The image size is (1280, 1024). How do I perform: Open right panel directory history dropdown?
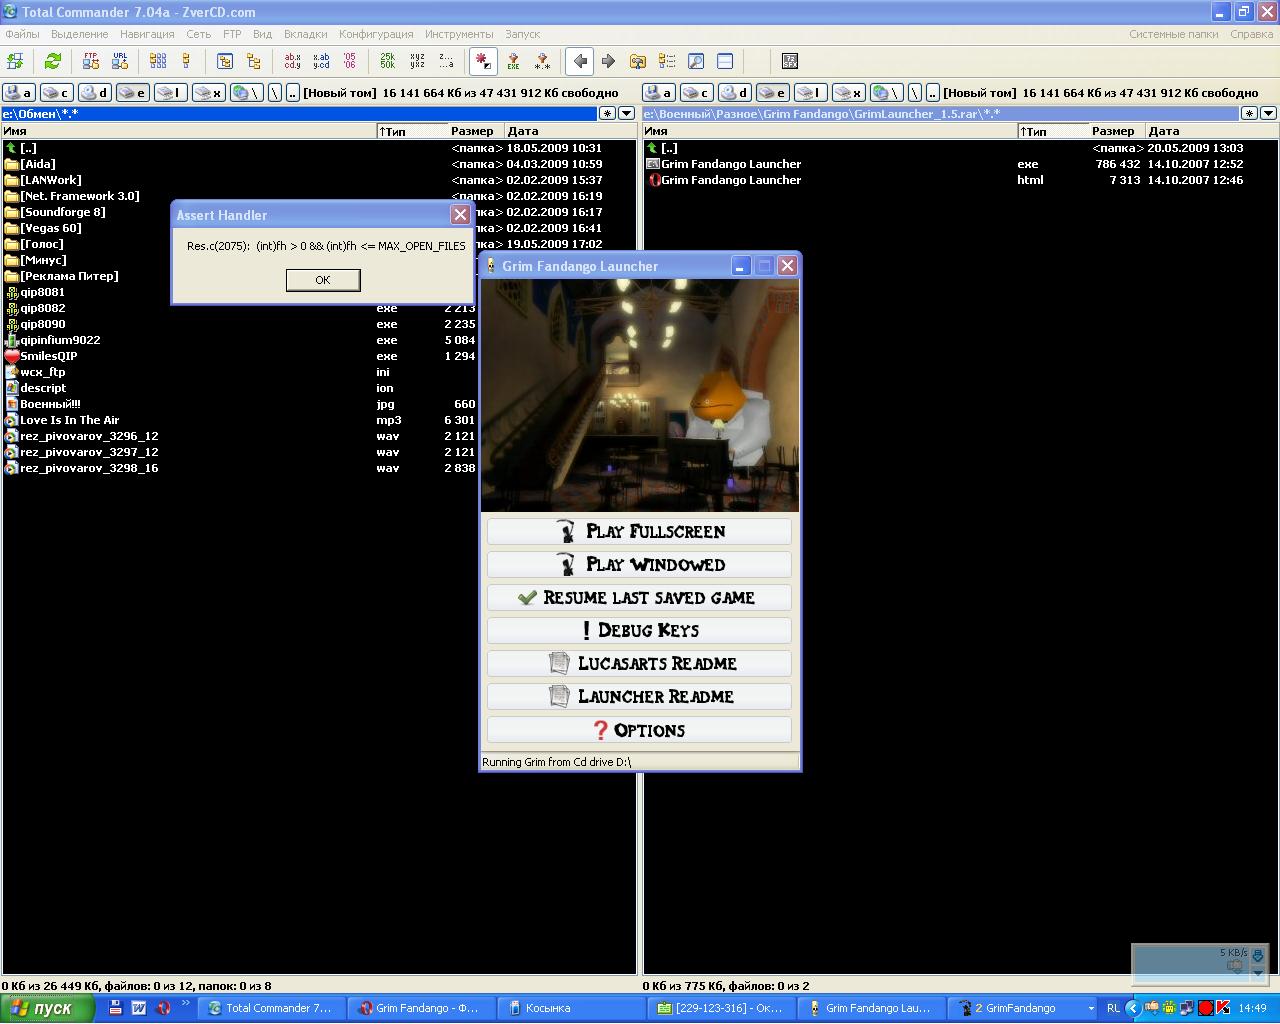click(x=1268, y=114)
